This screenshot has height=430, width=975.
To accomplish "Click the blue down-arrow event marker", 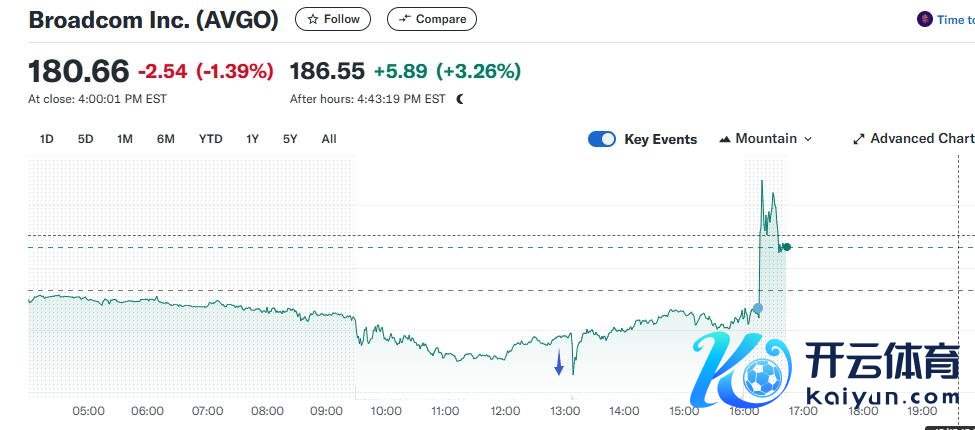I will (x=559, y=366).
